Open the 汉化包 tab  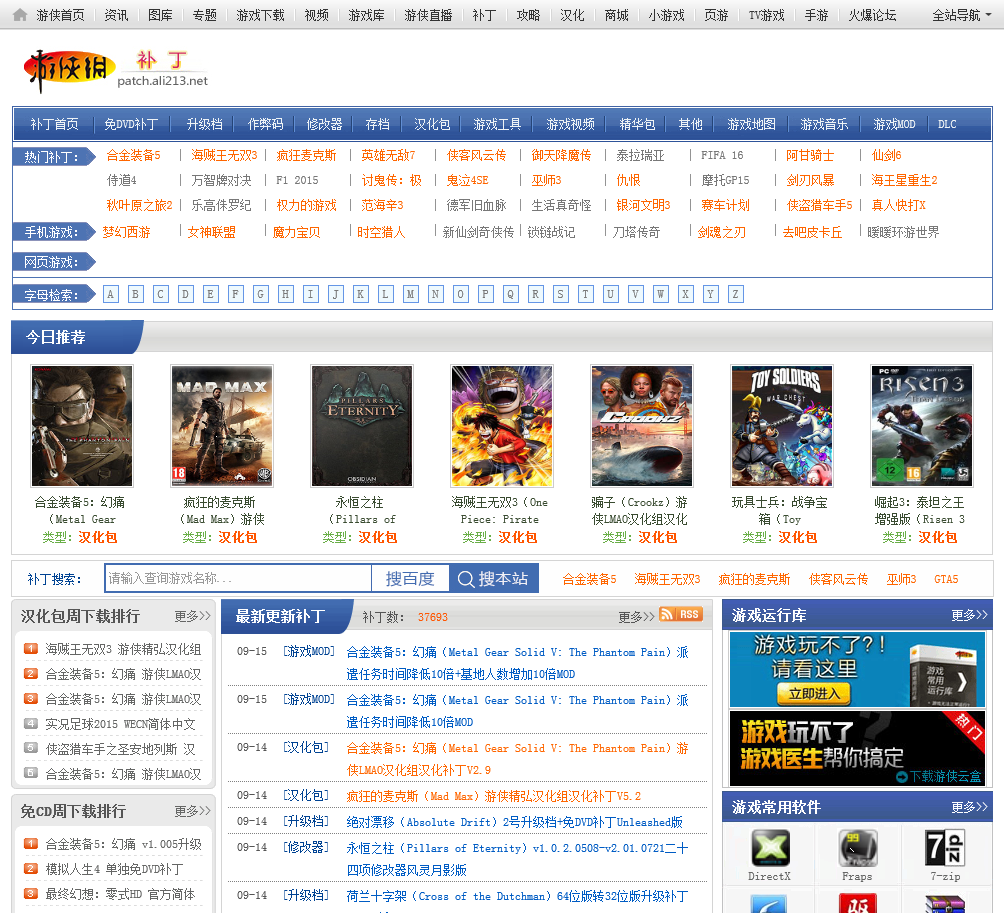click(x=432, y=124)
